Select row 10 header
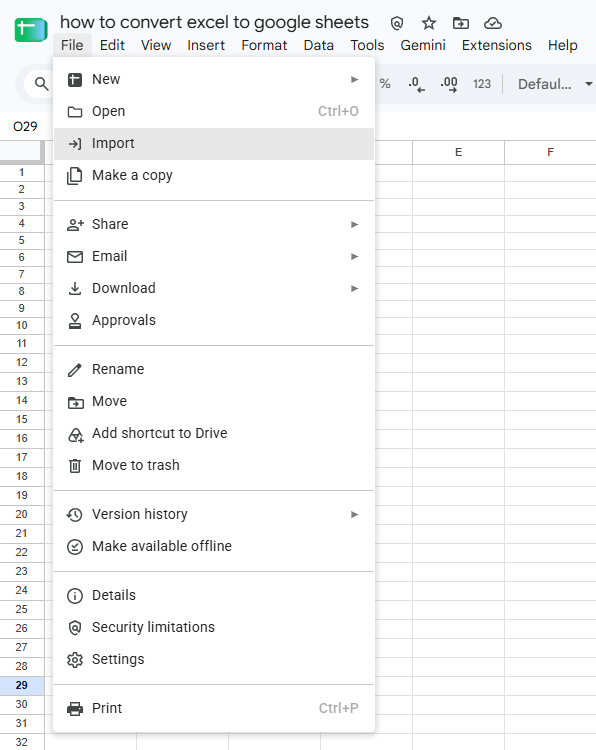The height and width of the screenshot is (750, 596). click(x=22, y=326)
